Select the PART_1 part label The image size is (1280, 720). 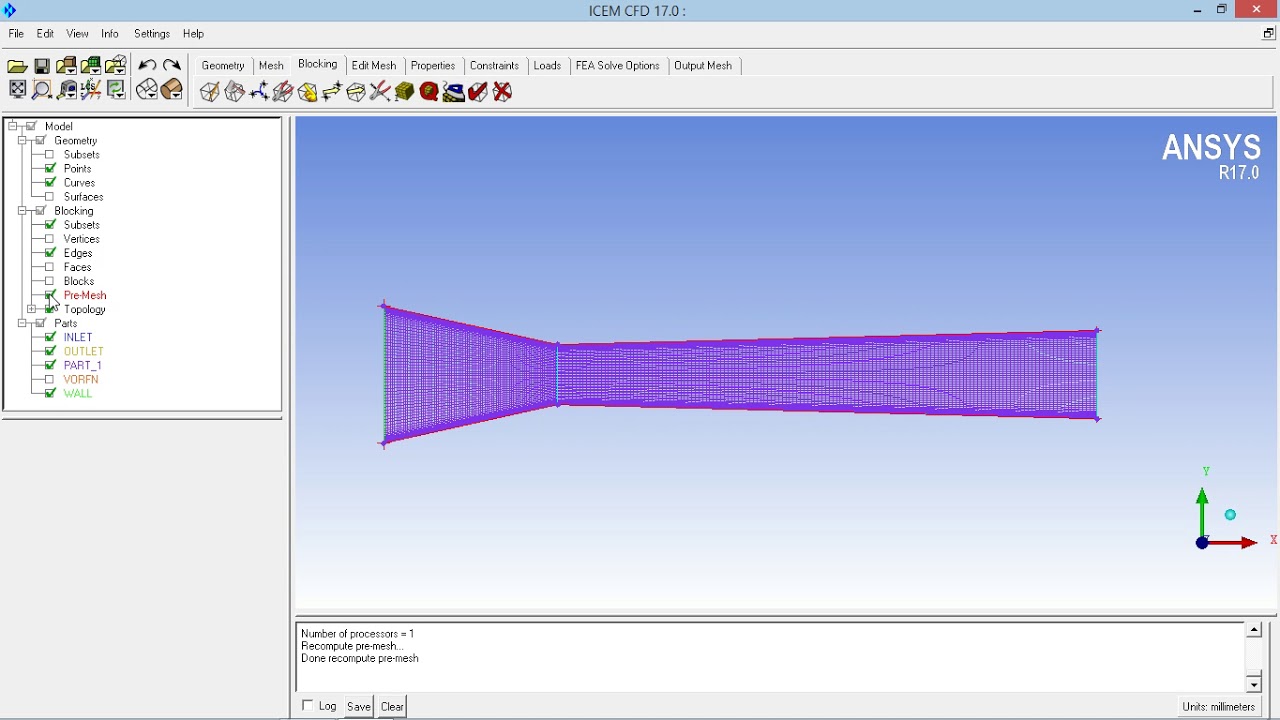click(83, 366)
